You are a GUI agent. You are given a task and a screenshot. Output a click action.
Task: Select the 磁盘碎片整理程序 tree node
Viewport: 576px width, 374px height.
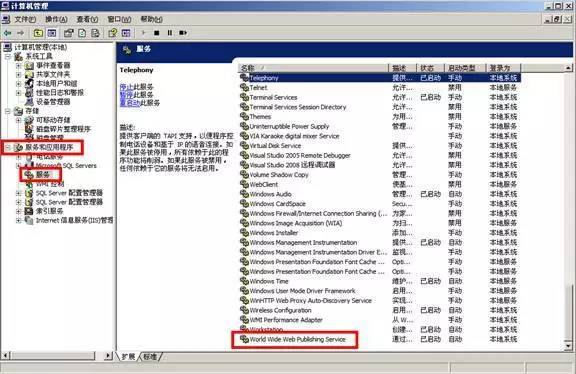(63, 129)
